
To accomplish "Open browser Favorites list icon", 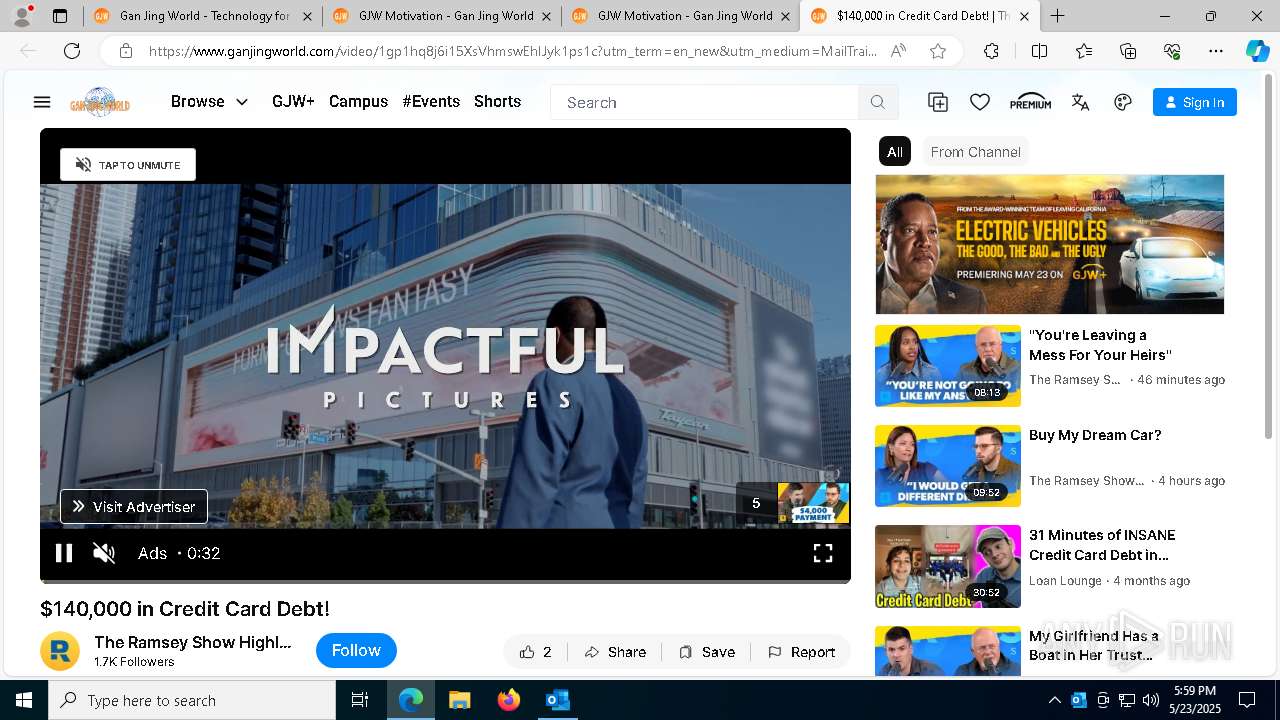I will [x=1084, y=51].
